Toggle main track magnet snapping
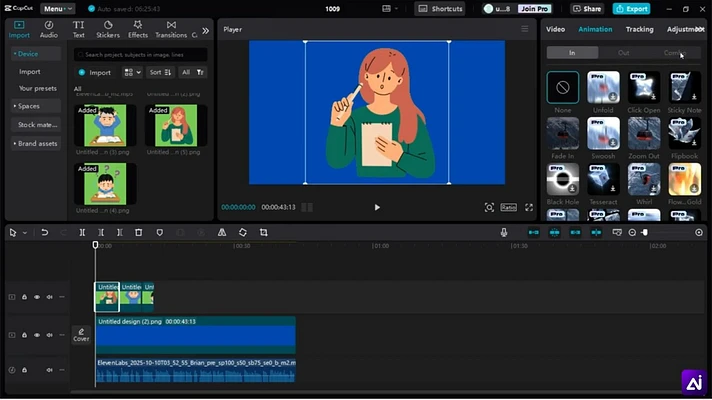Image resolution: width=712 pixels, height=400 pixels. 534,232
